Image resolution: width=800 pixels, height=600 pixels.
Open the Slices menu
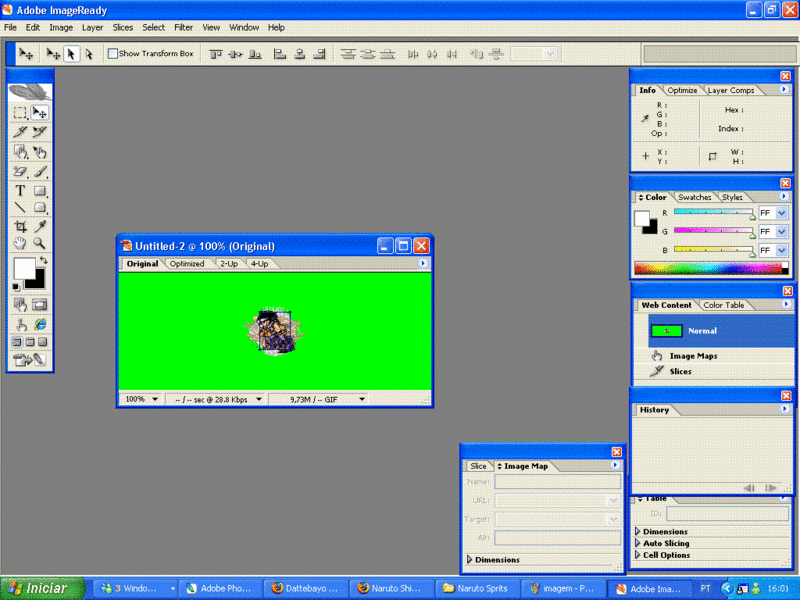tap(122, 28)
